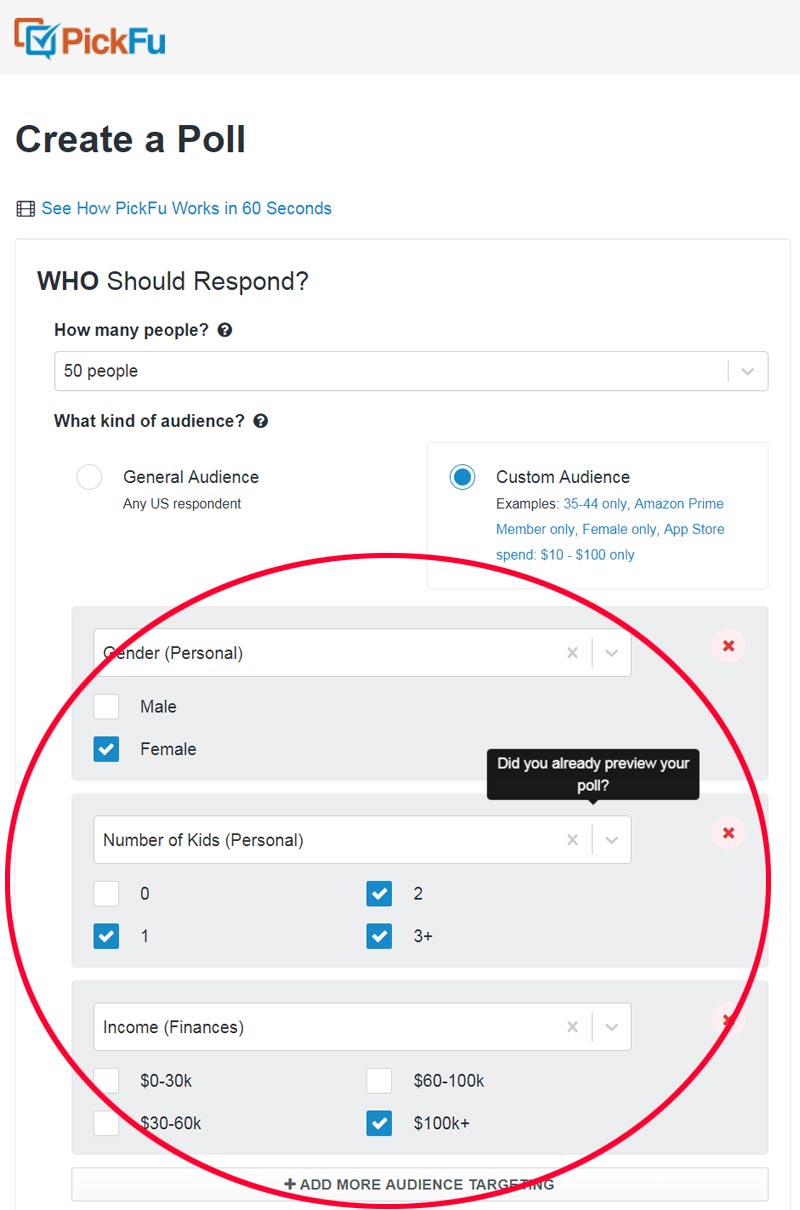
Task: Remove the Income targeting block
Action: pyautogui.click(x=728, y=1020)
